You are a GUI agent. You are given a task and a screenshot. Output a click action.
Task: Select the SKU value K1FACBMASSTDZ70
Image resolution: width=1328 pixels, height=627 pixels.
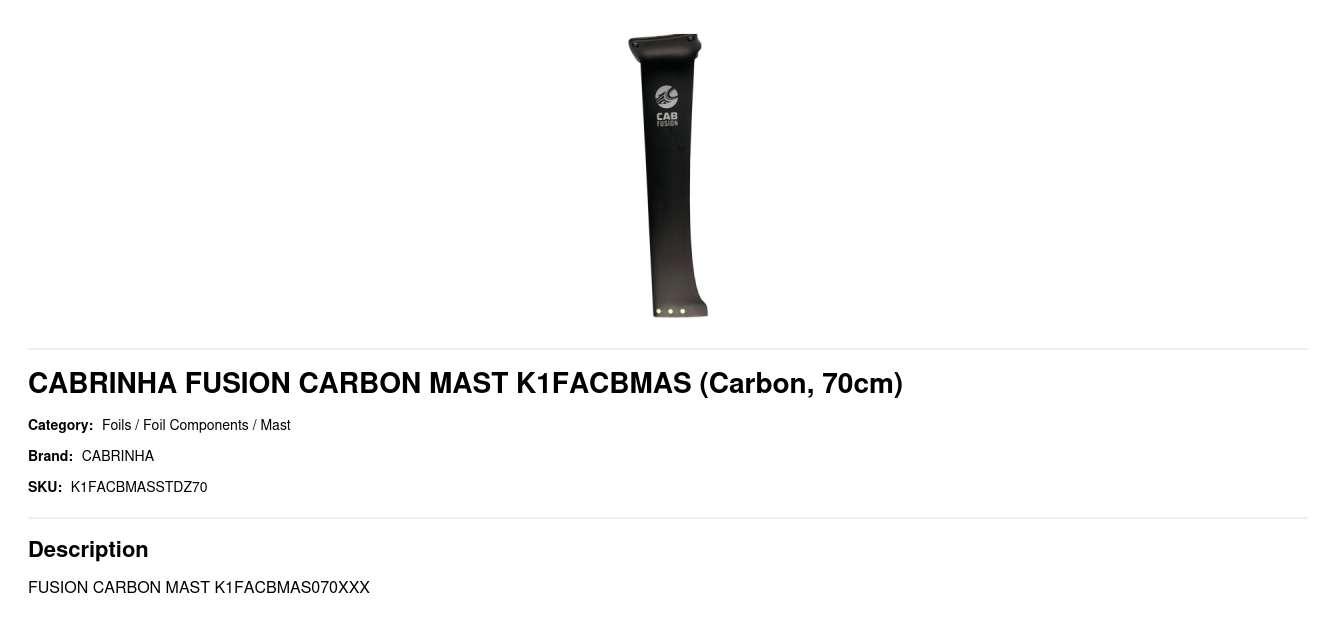tap(139, 487)
